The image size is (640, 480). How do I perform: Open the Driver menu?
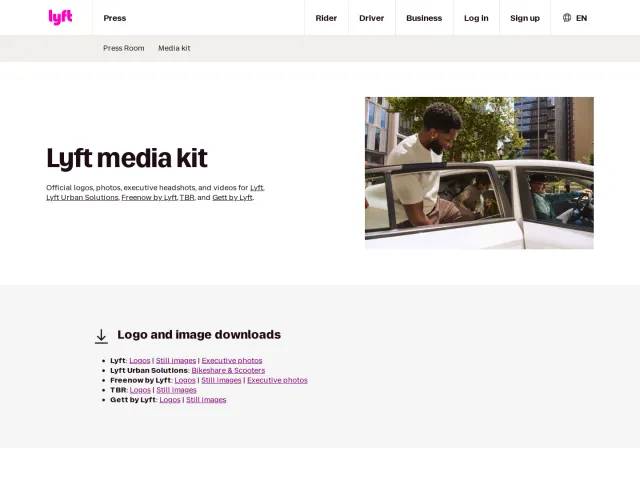tap(371, 18)
